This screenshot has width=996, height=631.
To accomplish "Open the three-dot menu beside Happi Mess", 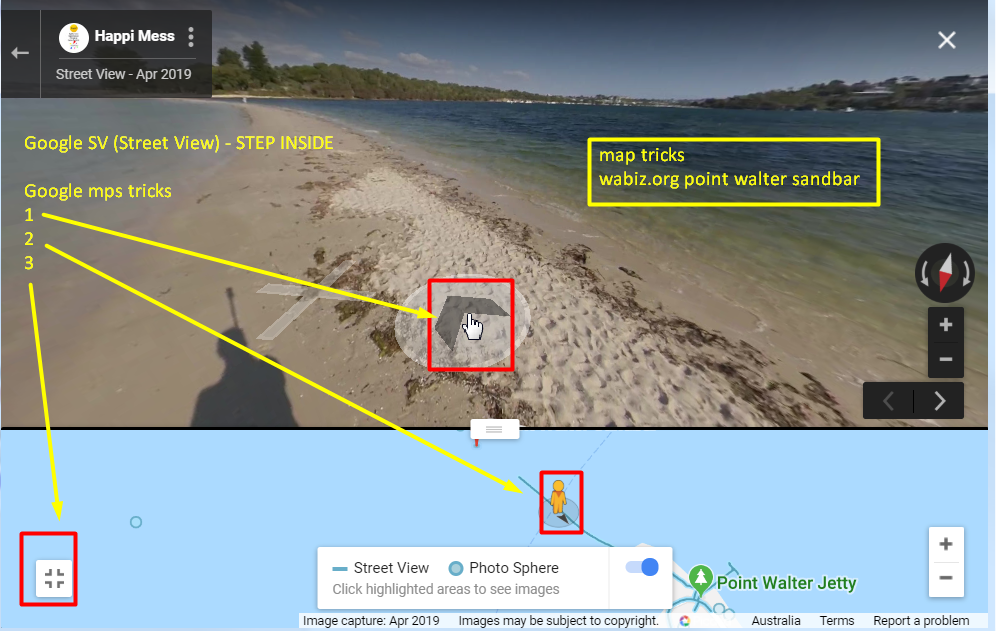I will 191,37.
